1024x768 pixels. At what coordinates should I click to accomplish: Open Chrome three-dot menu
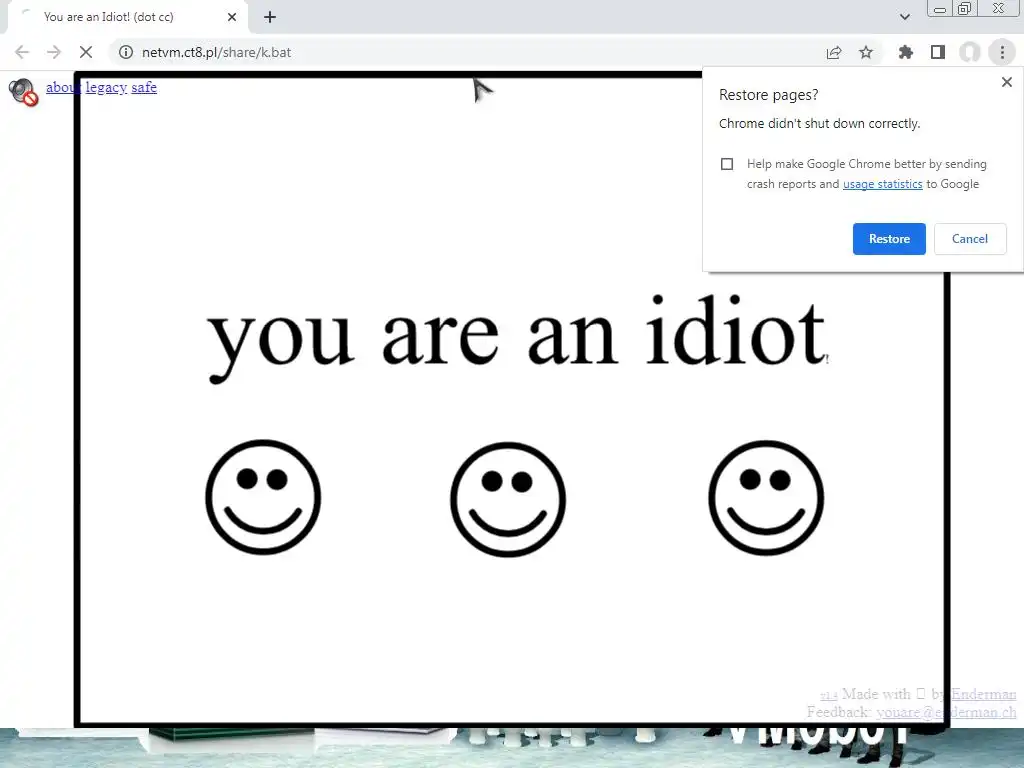pyautogui.click(x=1002, y=52)
